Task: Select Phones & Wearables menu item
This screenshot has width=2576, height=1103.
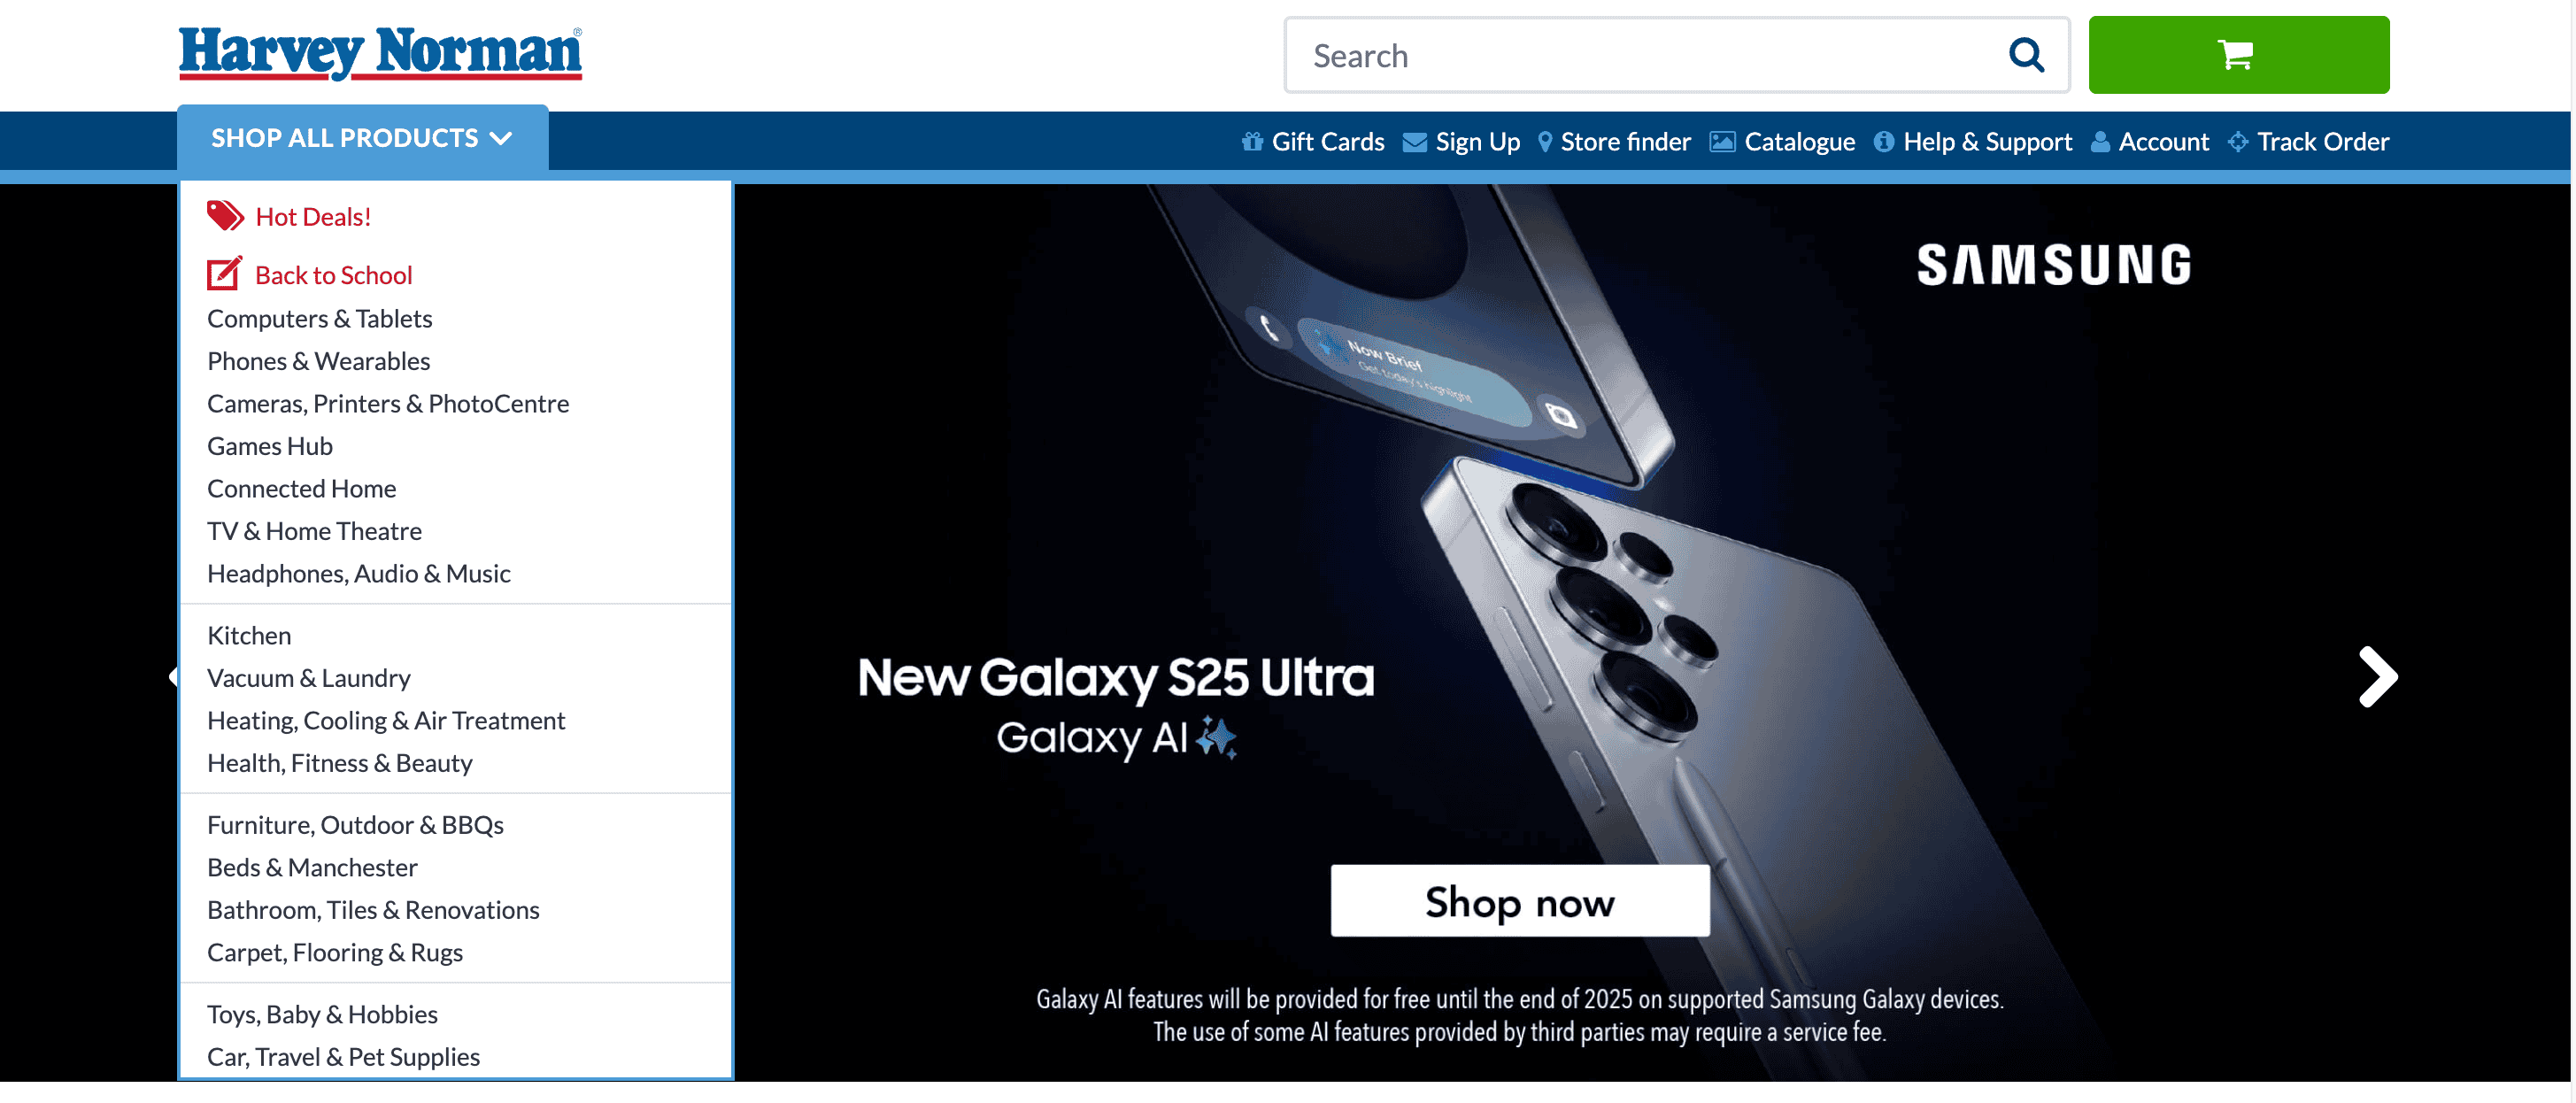Action: point(318,361)
